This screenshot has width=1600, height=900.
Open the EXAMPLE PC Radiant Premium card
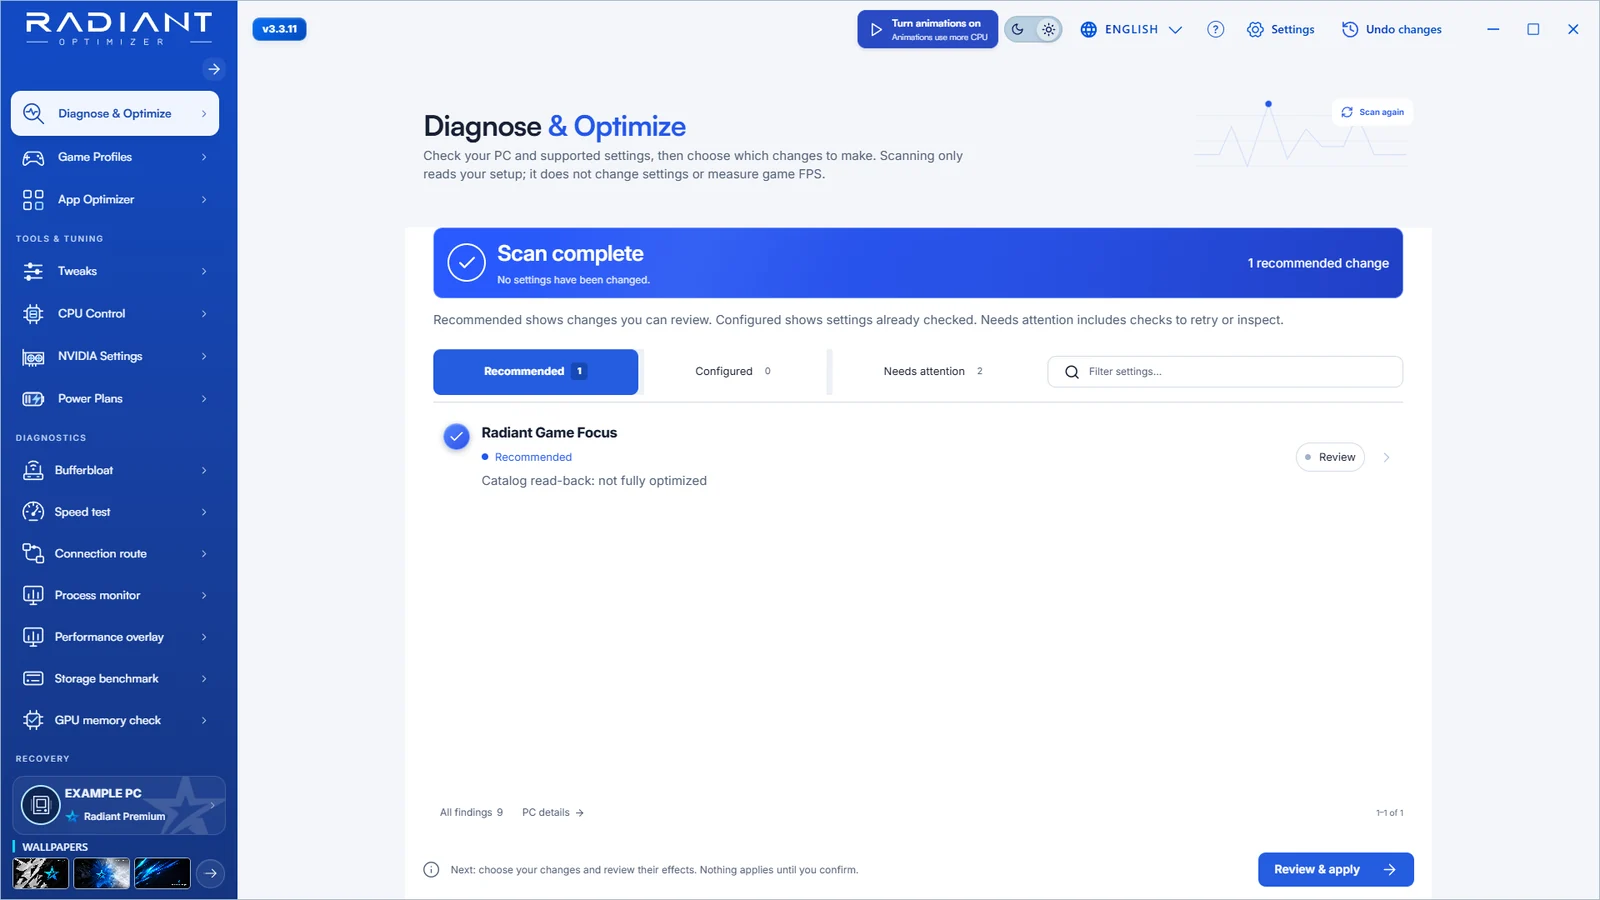coord(119,805)
